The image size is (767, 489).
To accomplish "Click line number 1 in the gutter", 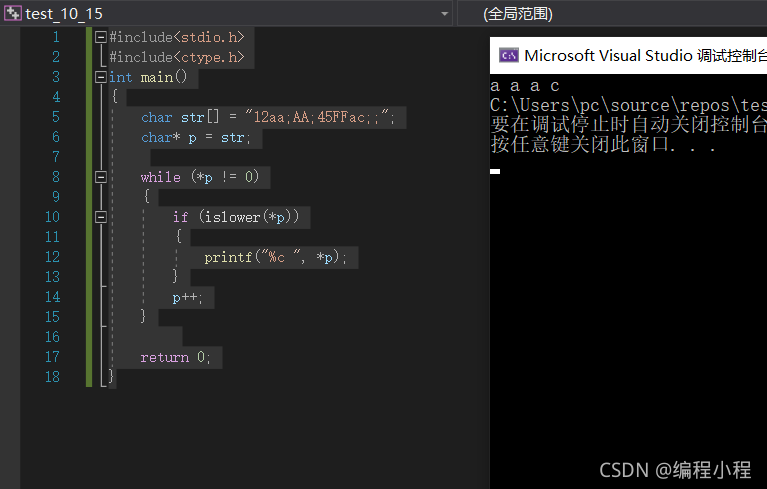I will coord(56,37).
